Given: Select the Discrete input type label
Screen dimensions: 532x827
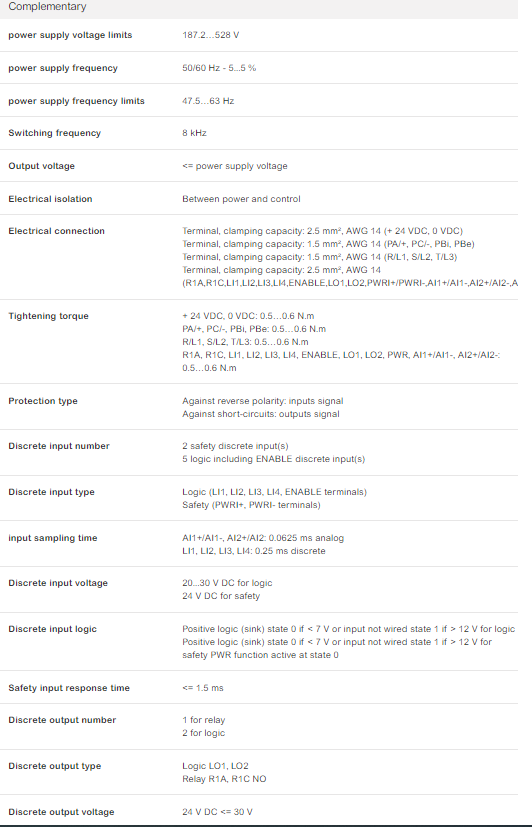Looking at the screenshot, I should point(52,492).
